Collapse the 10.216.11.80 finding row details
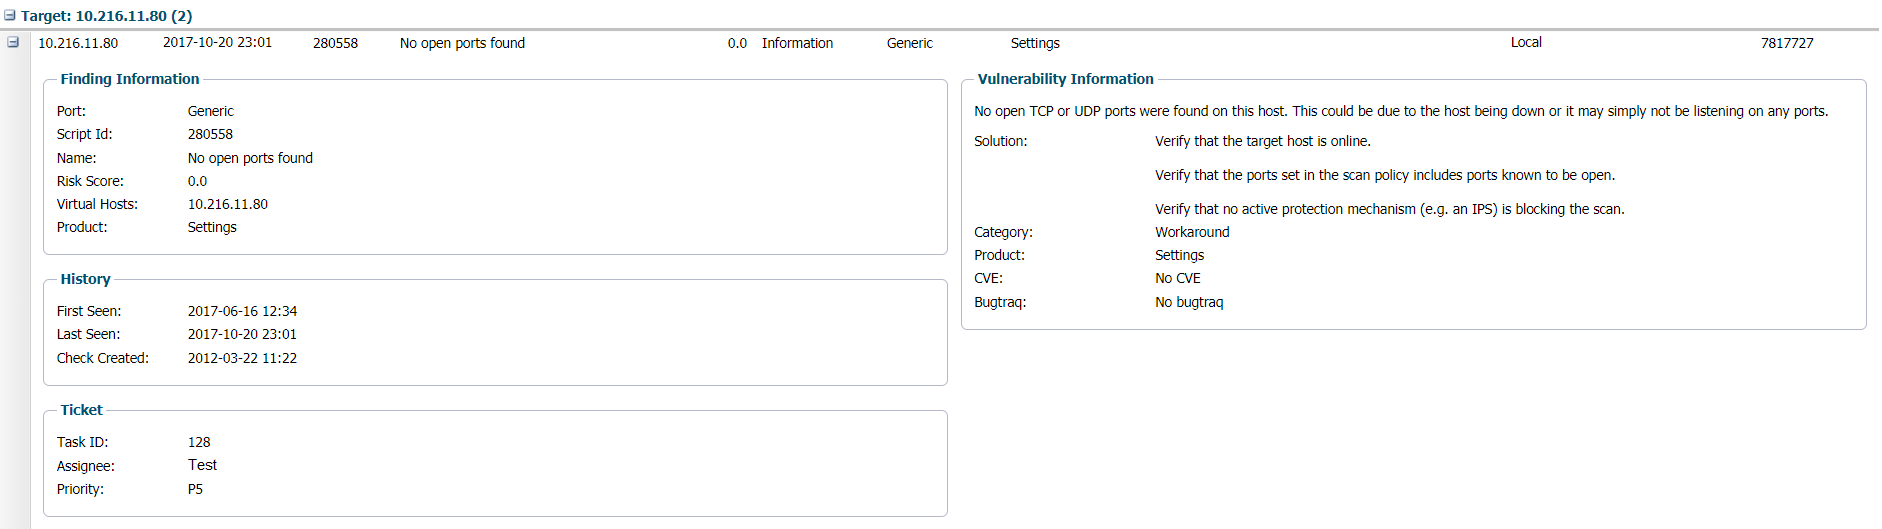The image size is (1882, 529). [x=13, y=42]
